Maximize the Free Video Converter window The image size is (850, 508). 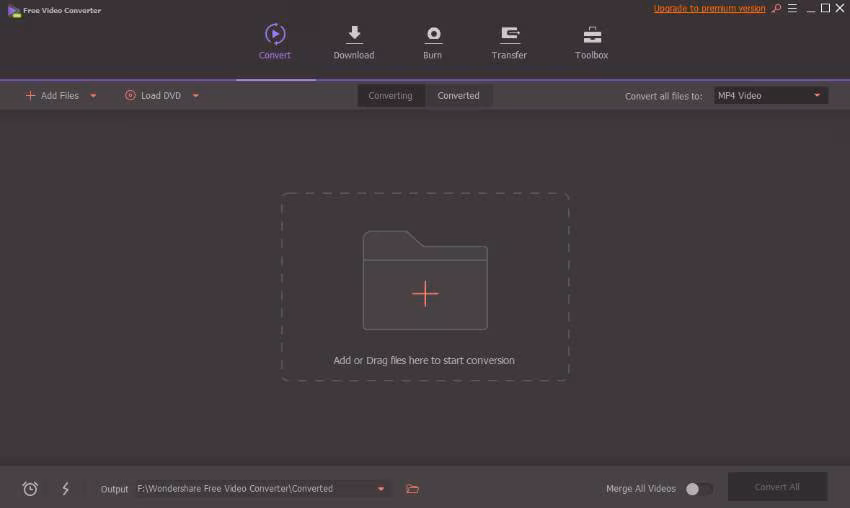point(825,8)
